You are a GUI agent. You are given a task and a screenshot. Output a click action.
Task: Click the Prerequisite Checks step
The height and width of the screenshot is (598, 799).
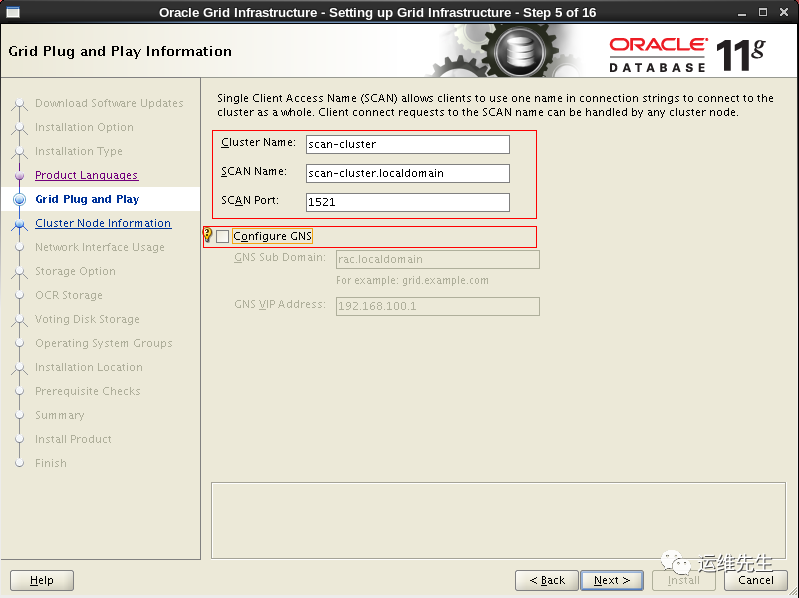(88, 391)
